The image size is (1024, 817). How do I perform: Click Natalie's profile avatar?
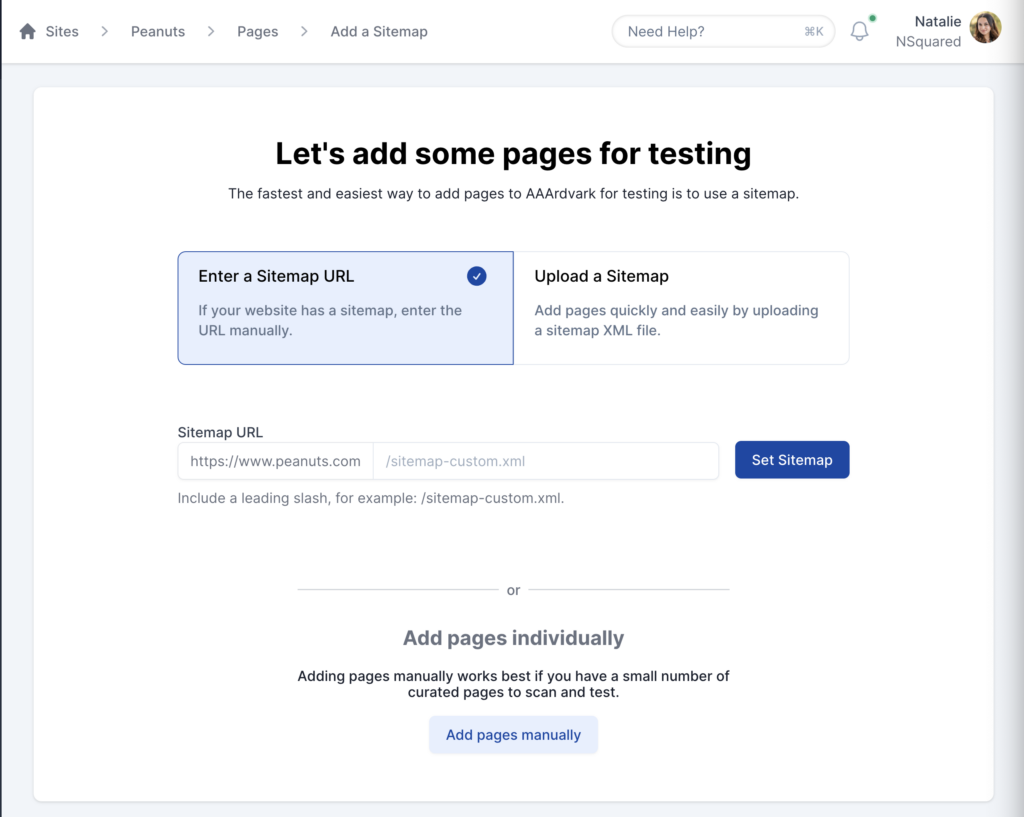(x=985, y=28)
